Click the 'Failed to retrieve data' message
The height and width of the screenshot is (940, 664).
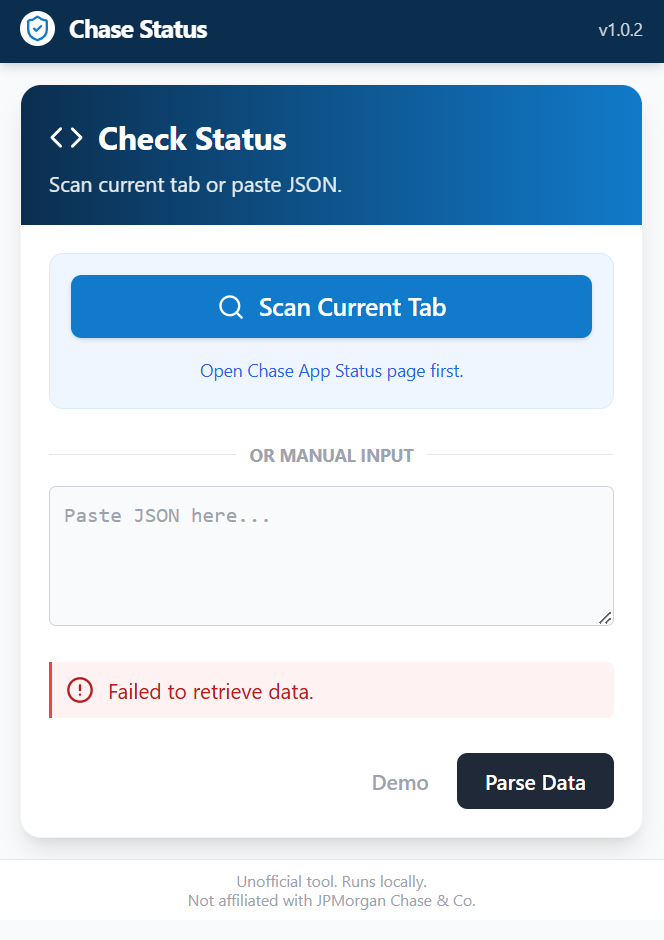[211, 691]
